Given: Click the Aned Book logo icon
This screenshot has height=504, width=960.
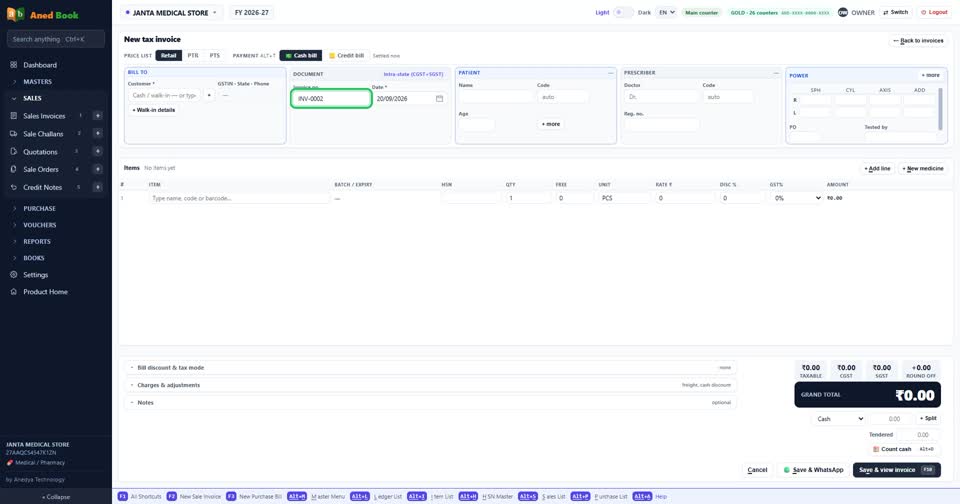Looking at the screenshot, I should (x=15, y=14).
